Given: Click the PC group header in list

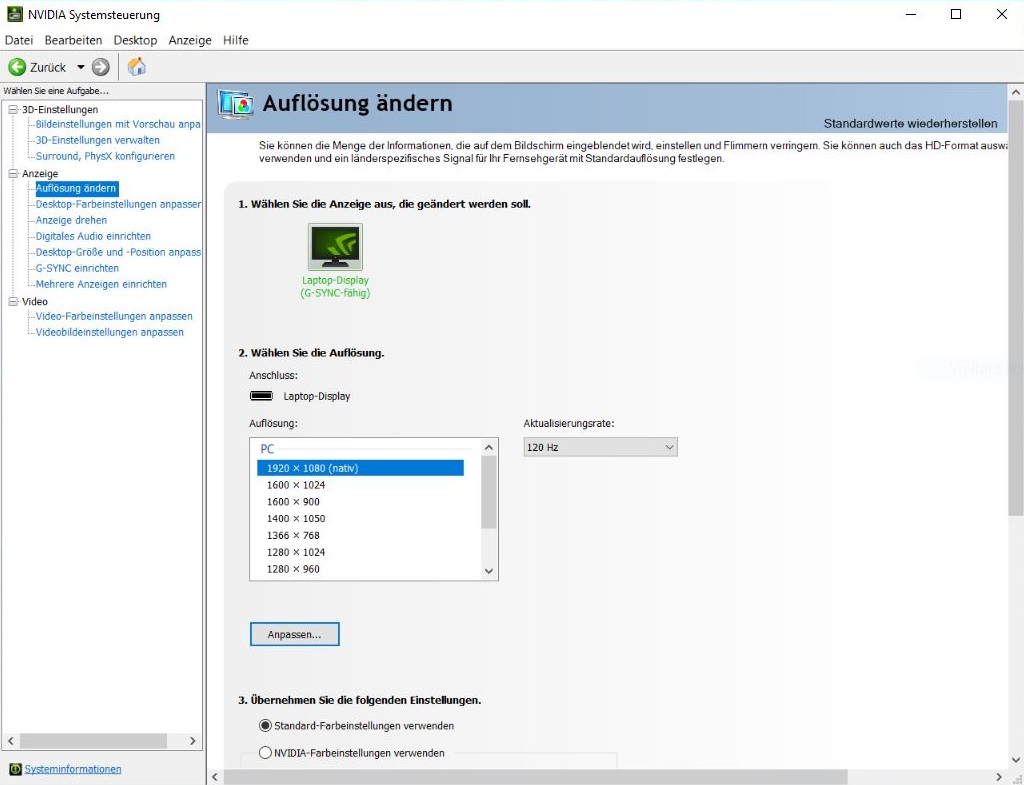Looking at the screenshot, I should pos(267,449).
